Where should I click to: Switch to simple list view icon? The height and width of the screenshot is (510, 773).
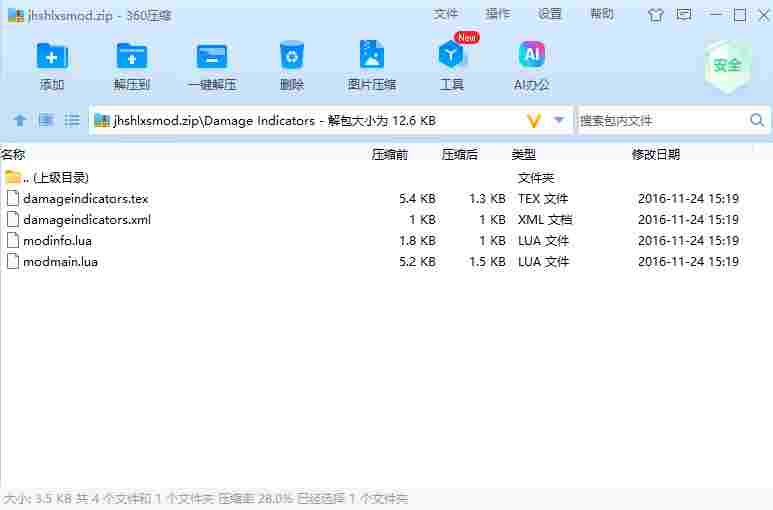pyautogui.click(x=72, y=120)
